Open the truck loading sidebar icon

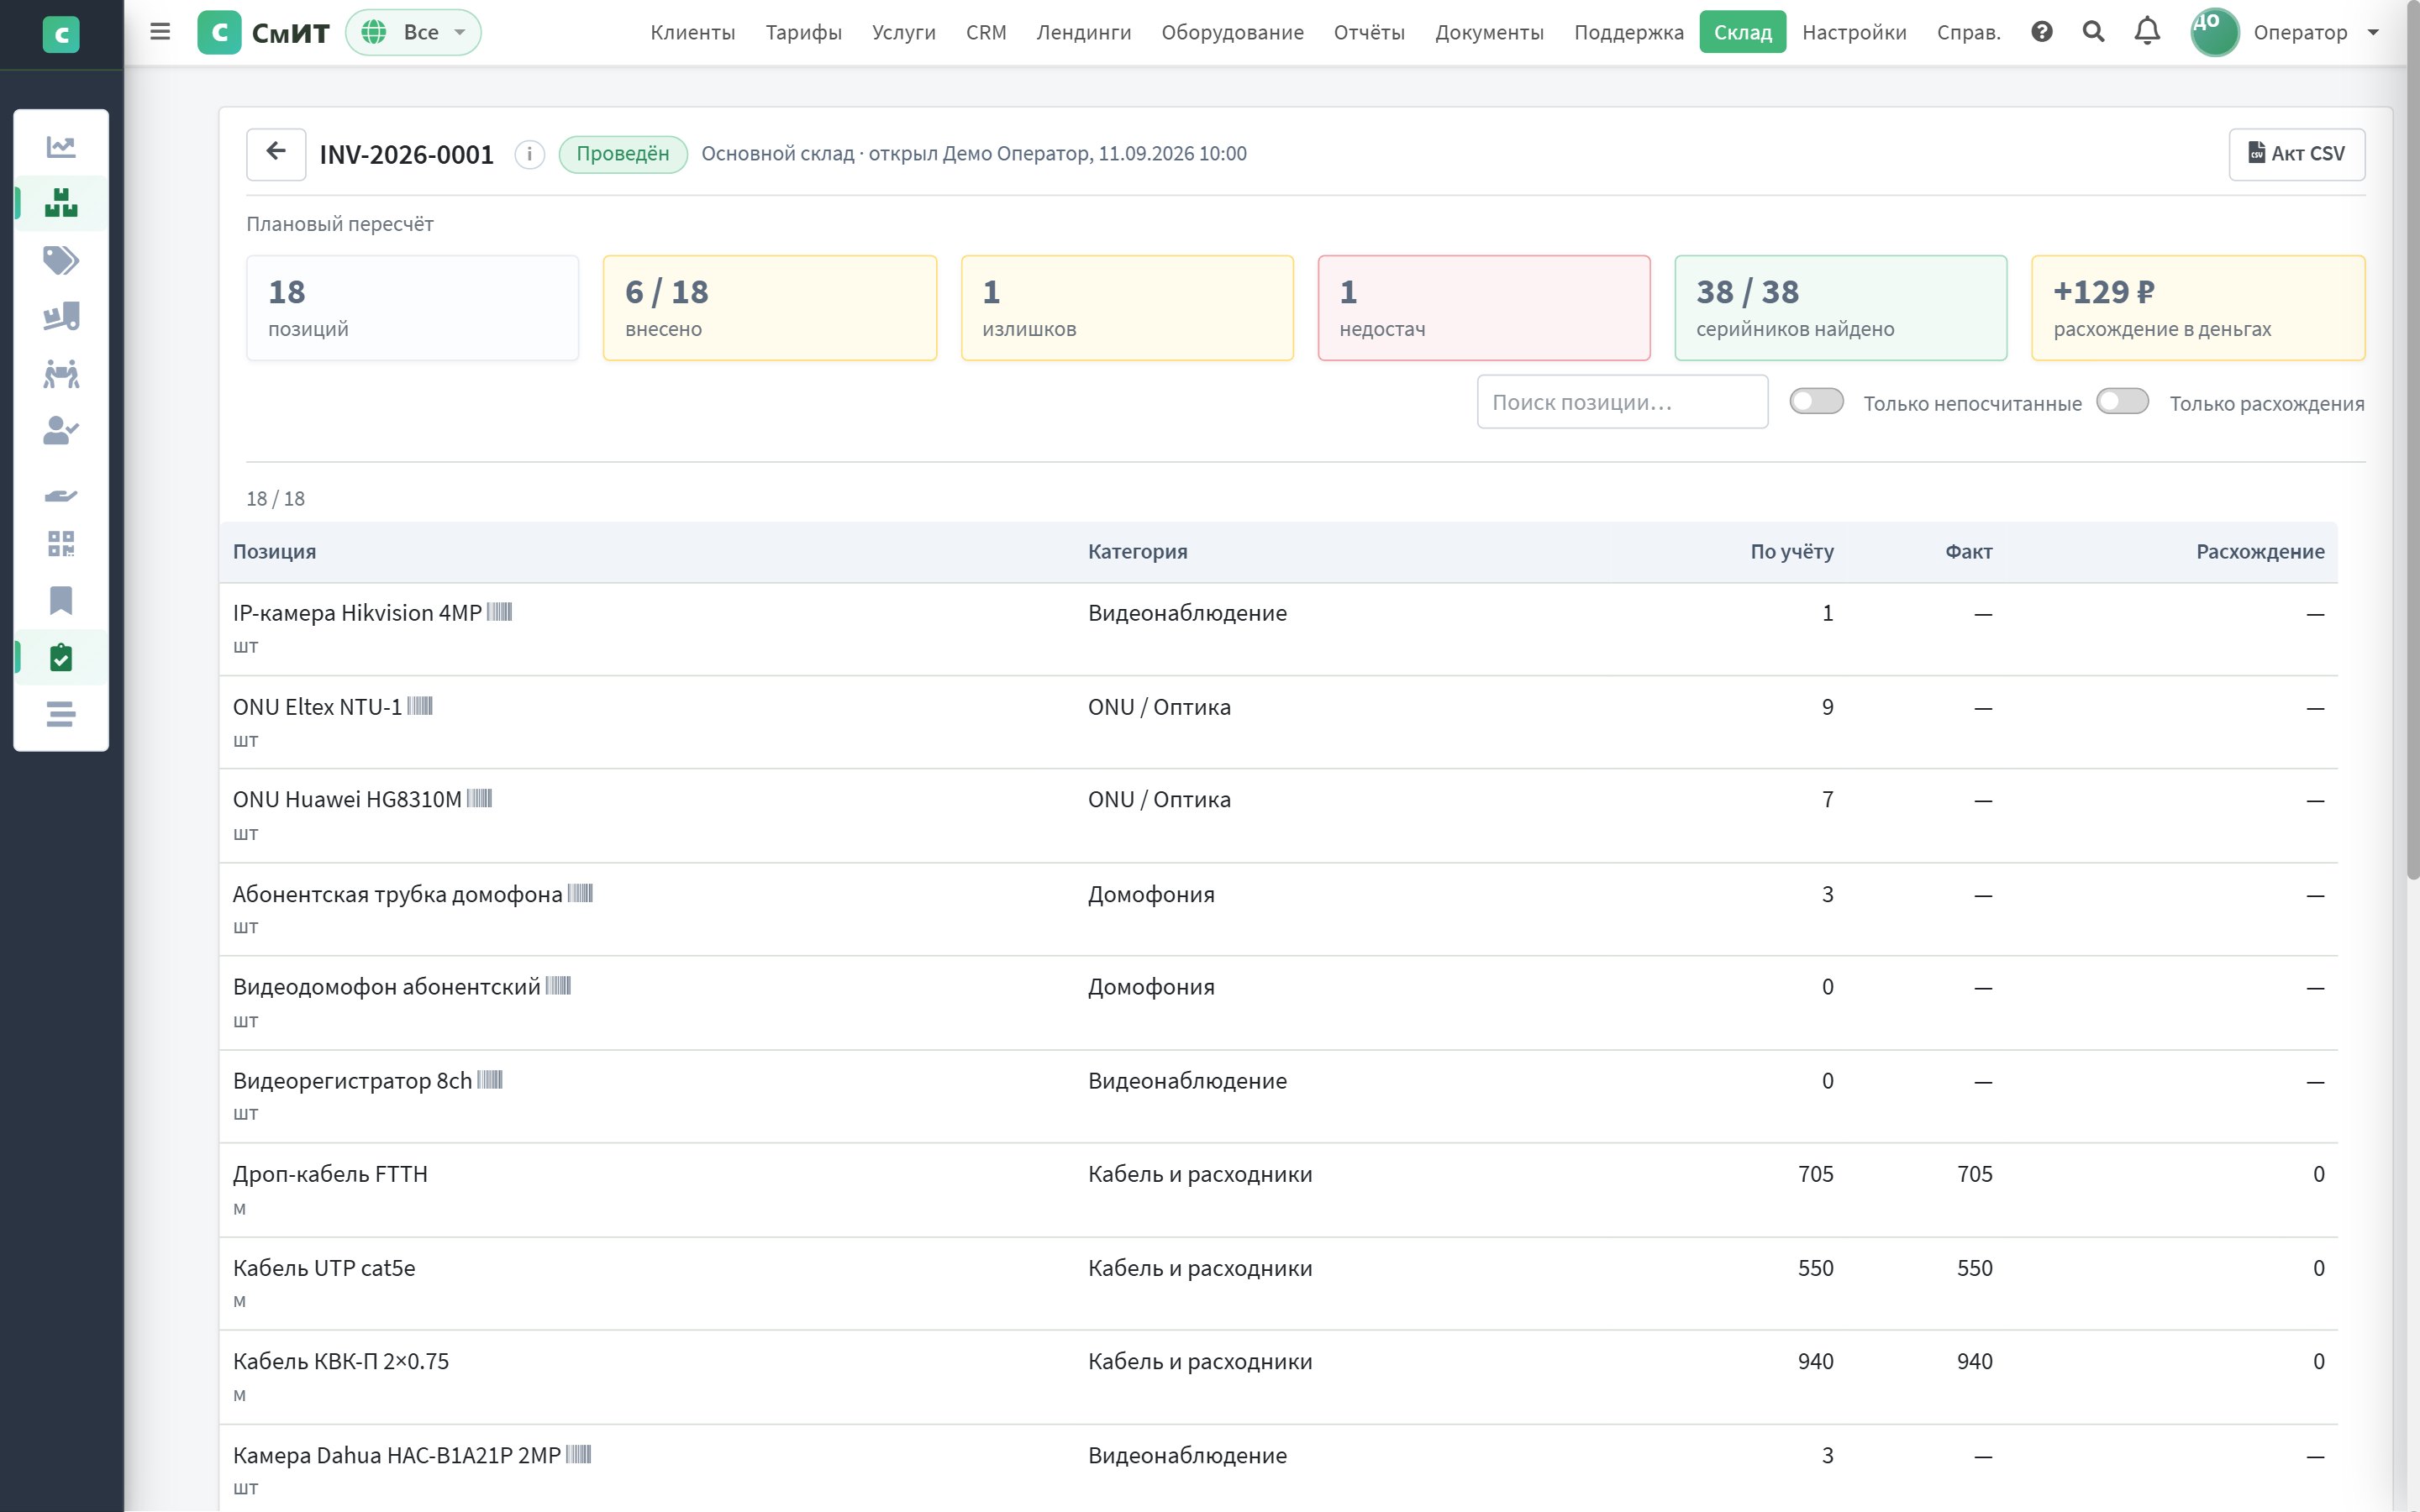point(61,317)
